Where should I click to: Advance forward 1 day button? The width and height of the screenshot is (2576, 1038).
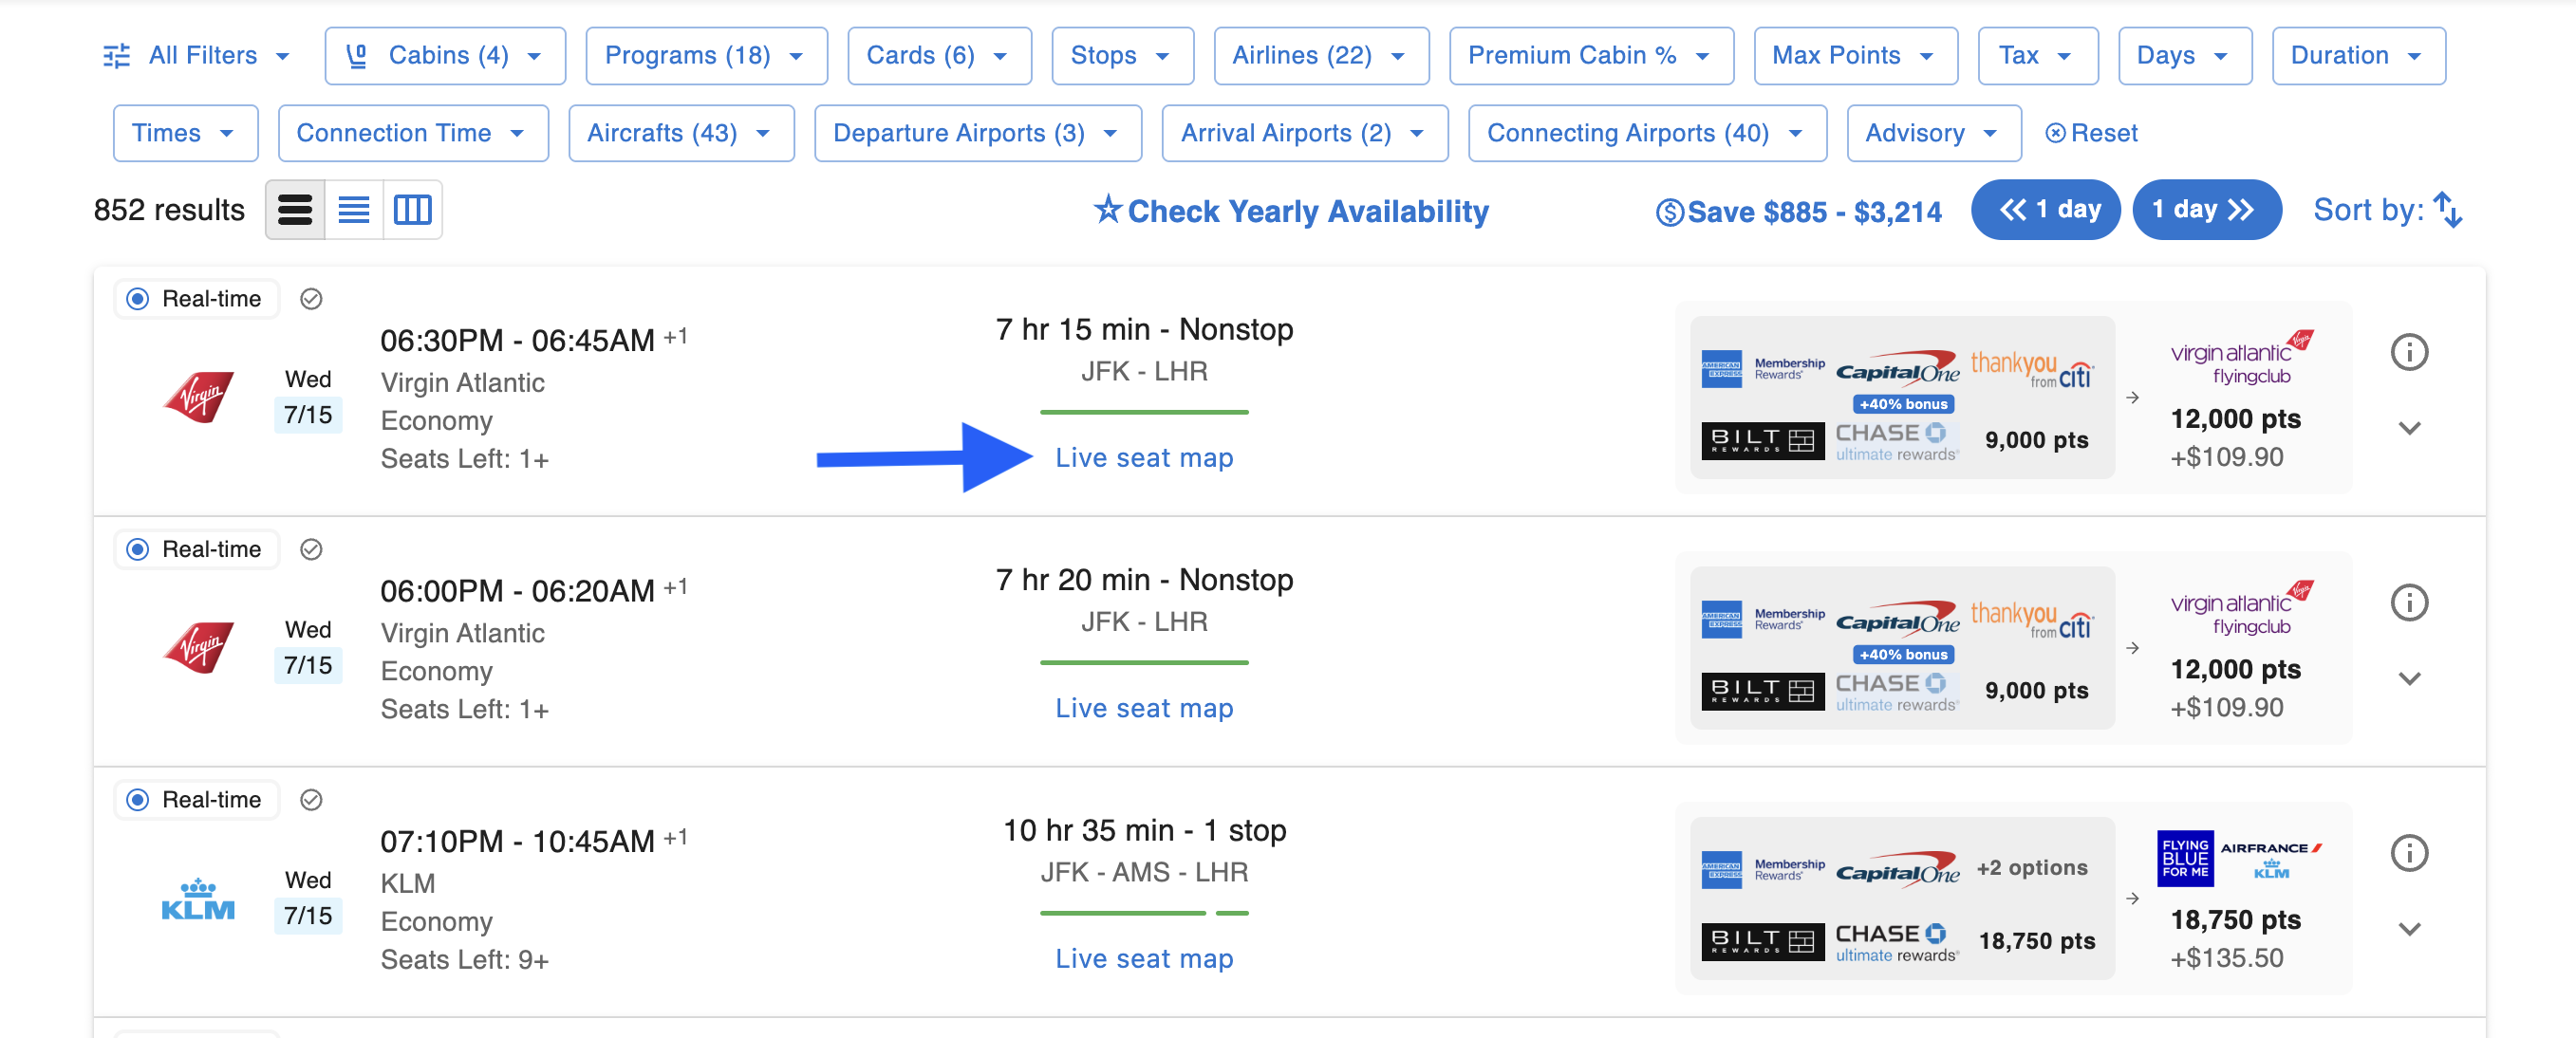[x=2206, y=210]
